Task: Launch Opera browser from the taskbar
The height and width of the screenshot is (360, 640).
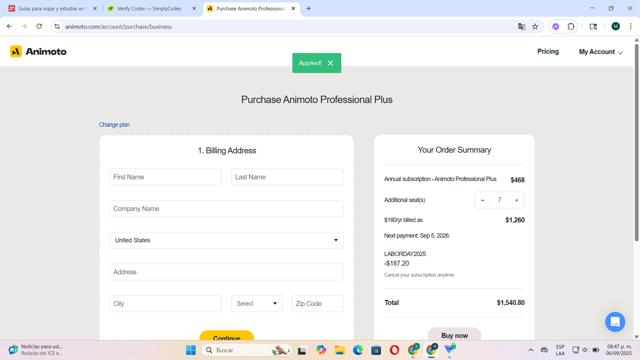Action: click(x=394, y=350)
